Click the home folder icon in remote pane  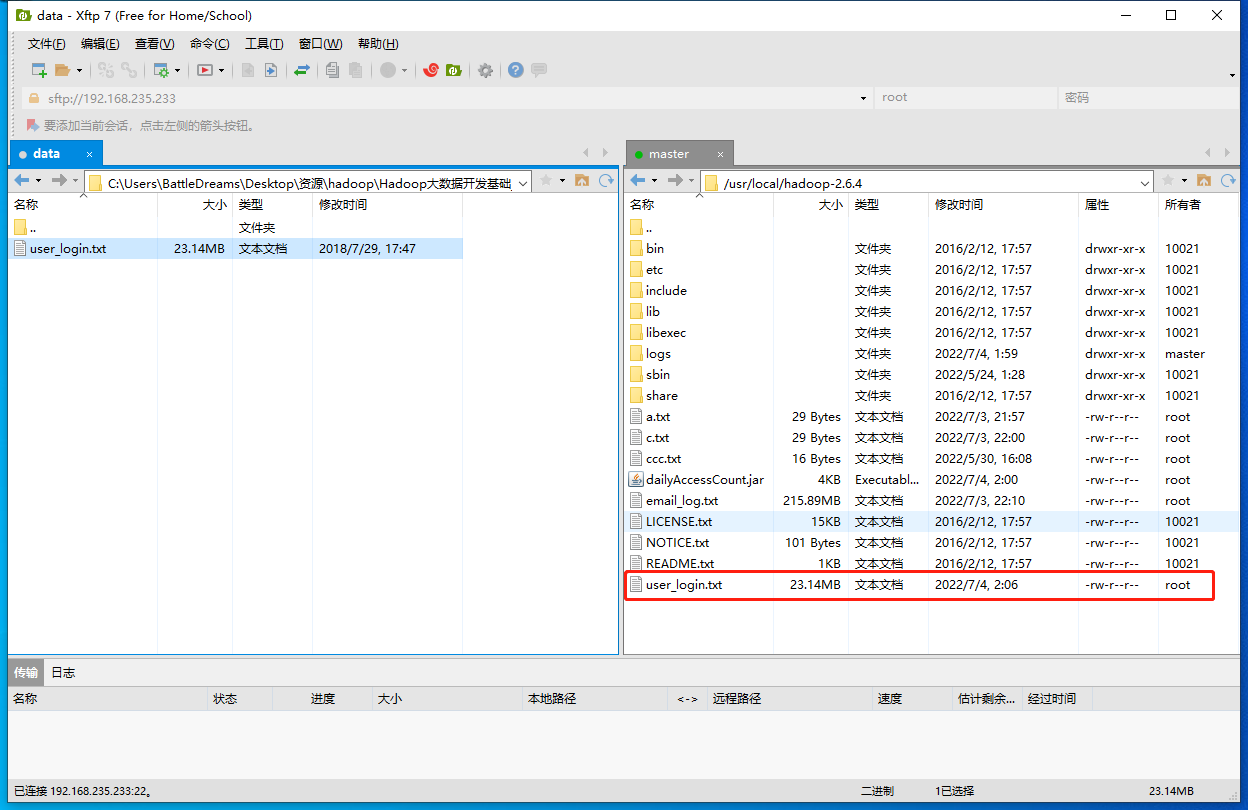1203,181
